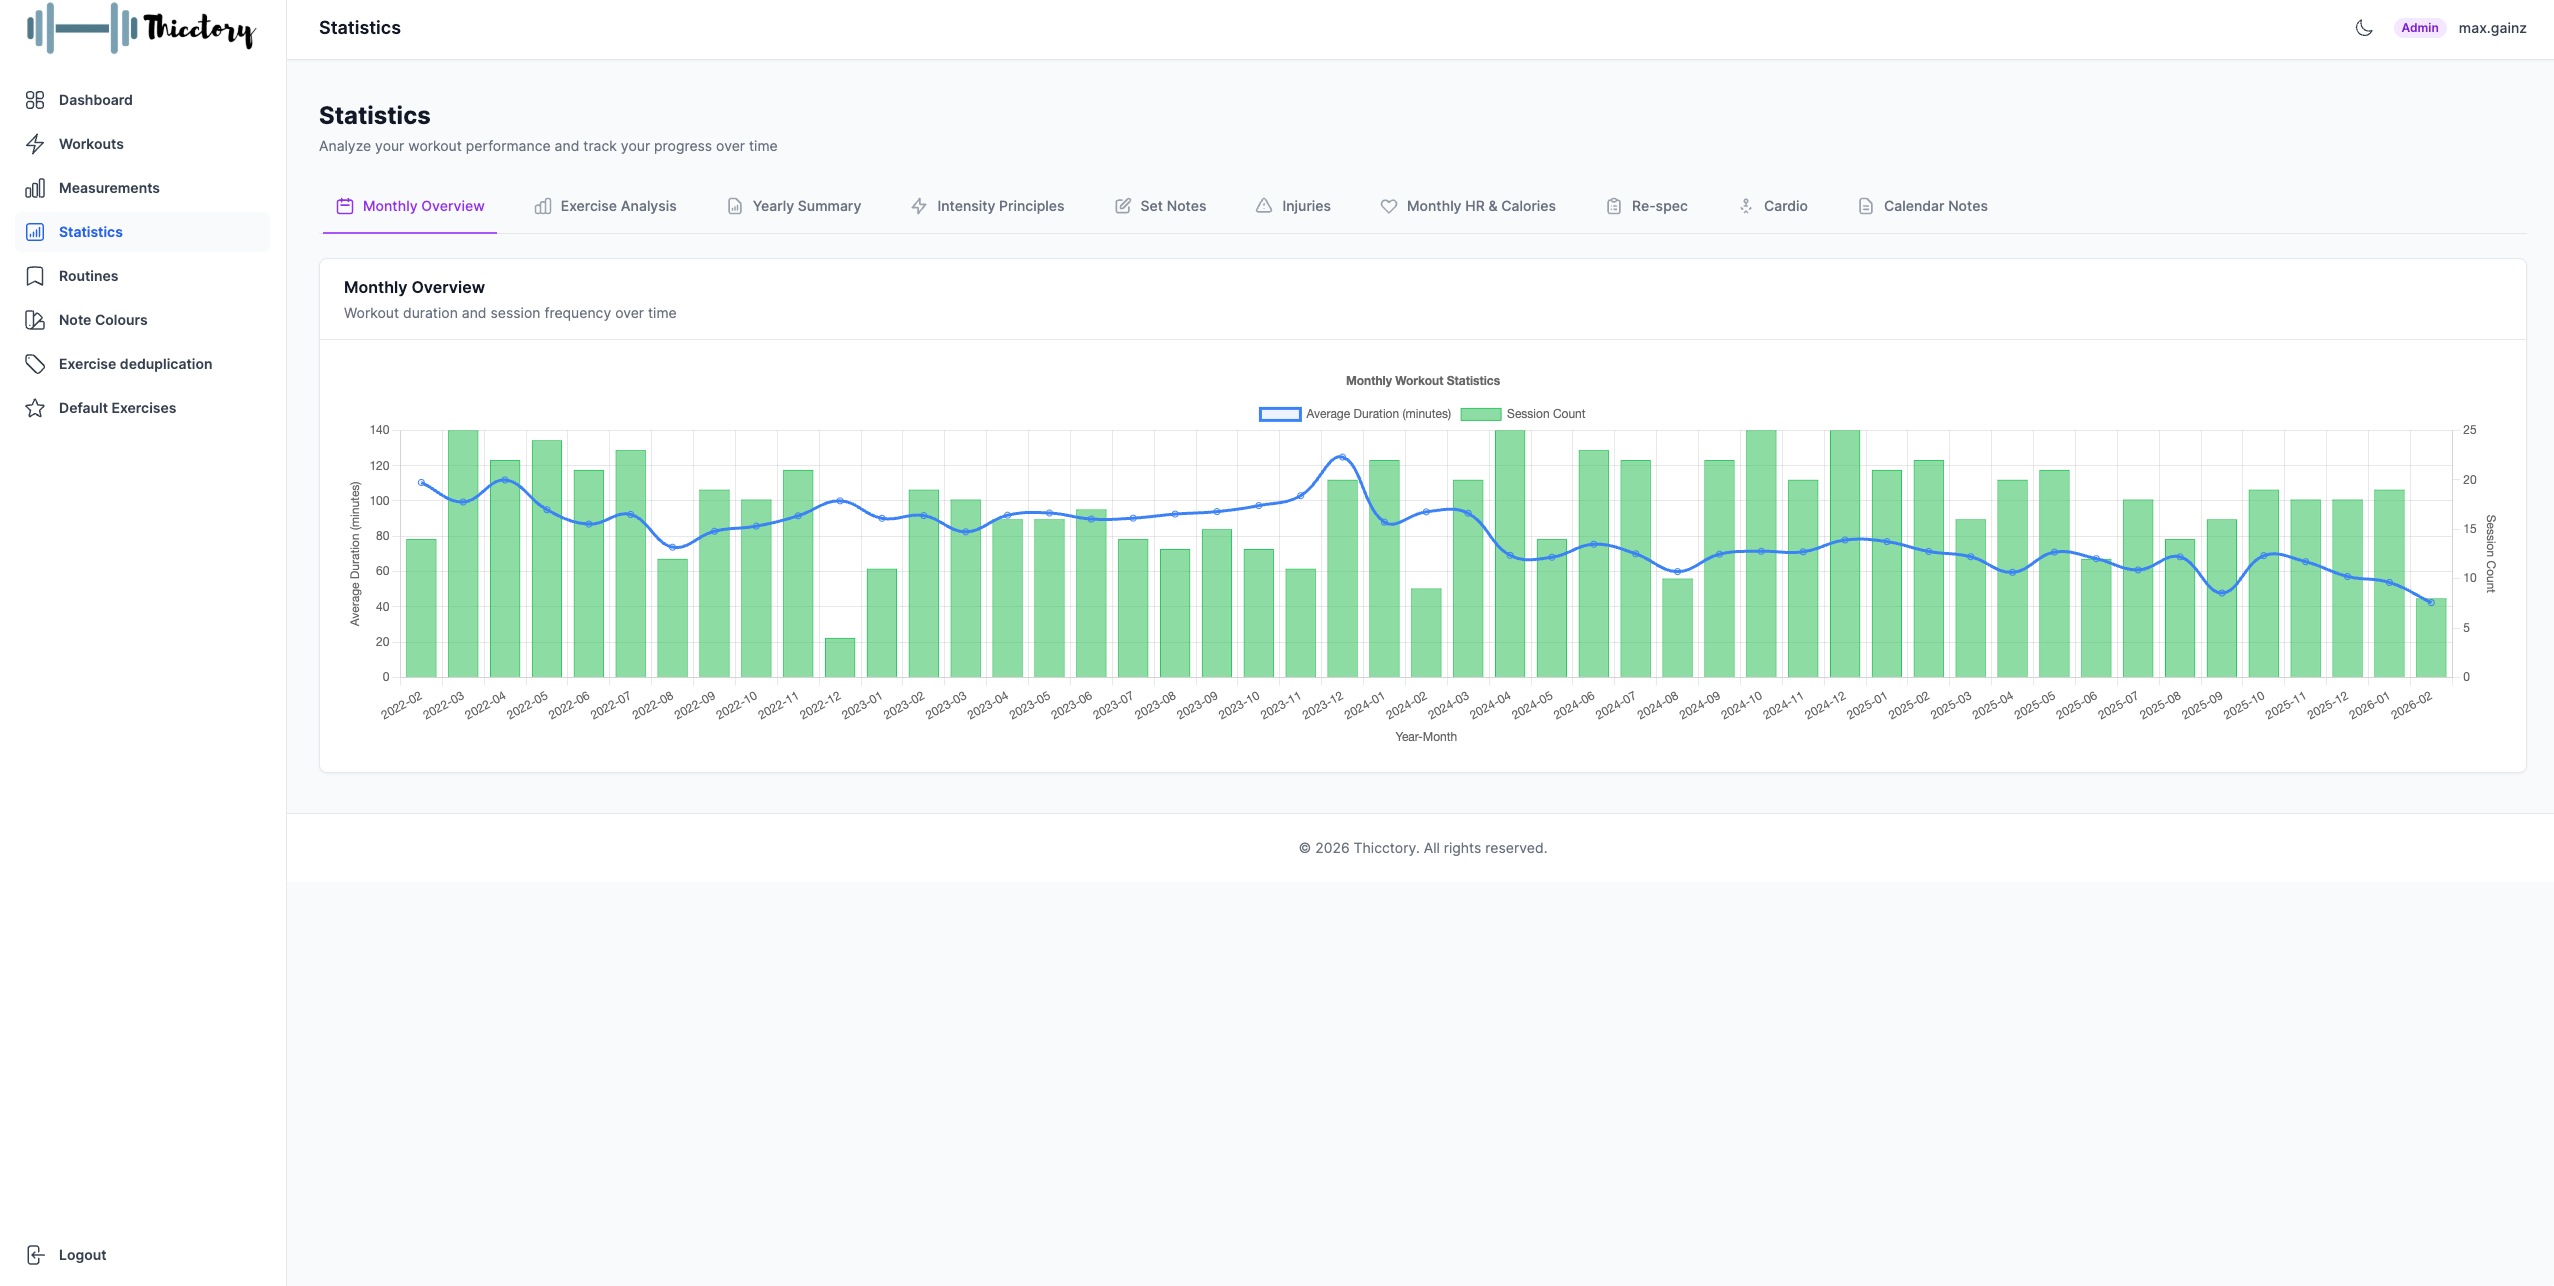2554x1286 pixels.
Task: Click the Exercise deduplication tag icon
Action: tap(35, 364)
